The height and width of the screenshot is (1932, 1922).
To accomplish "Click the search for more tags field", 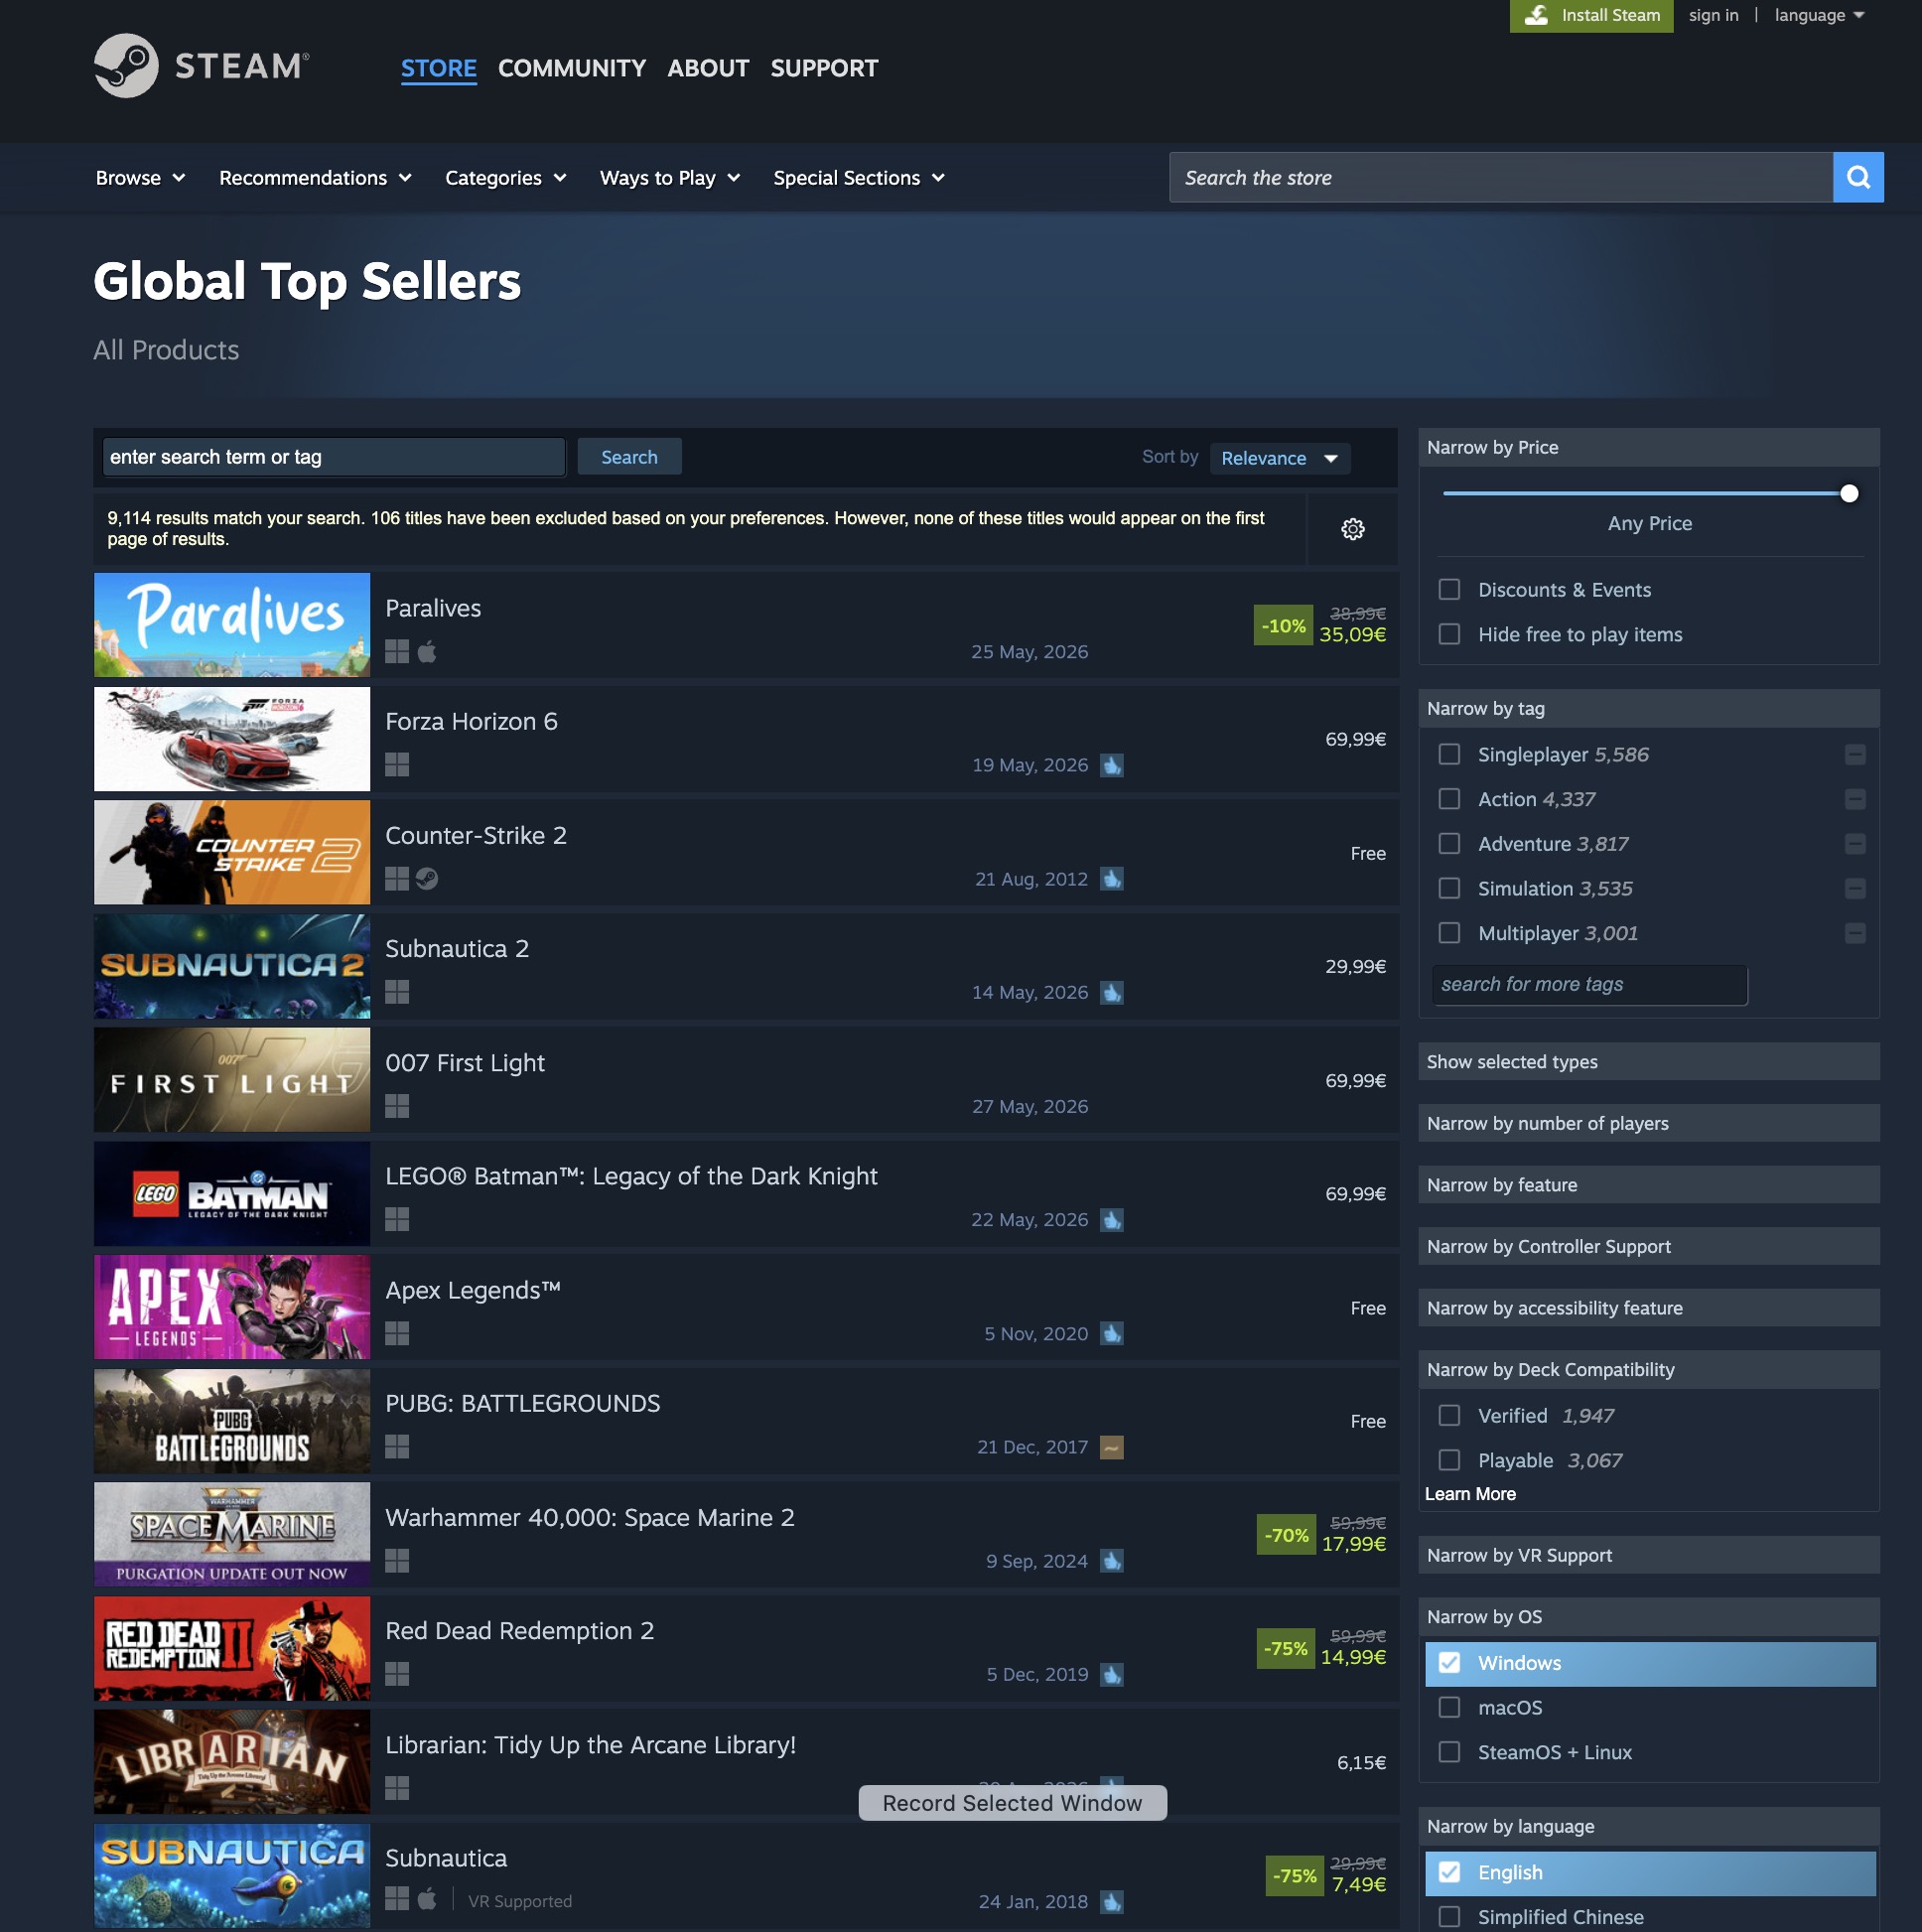I will coord(1589,985).
